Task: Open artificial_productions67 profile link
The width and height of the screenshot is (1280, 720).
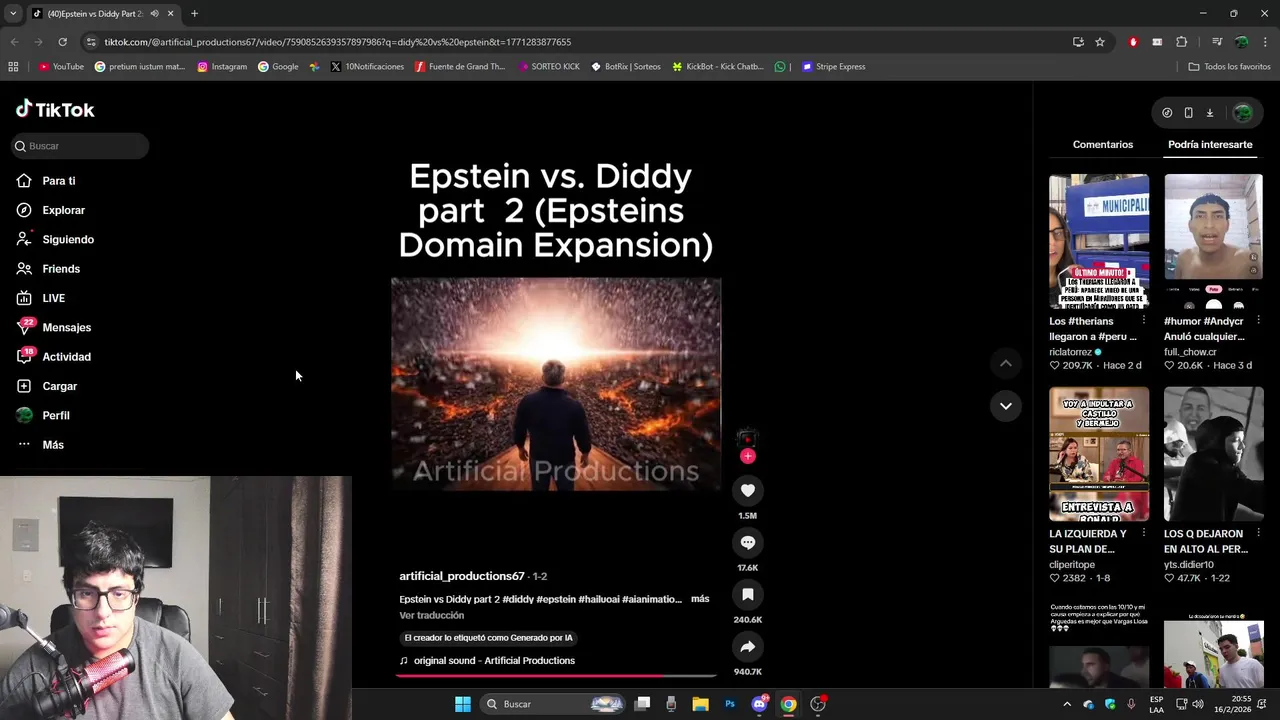Action: click(x=462, y=576)
